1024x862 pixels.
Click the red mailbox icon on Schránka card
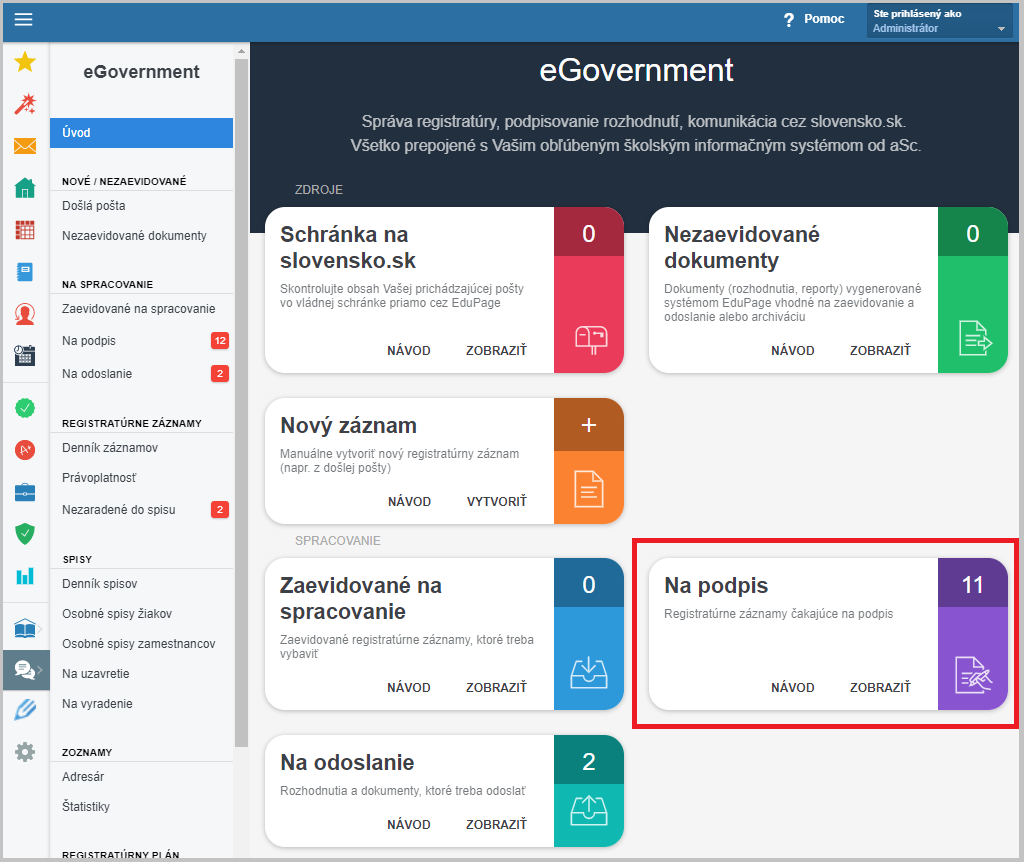click(x=590, y=340)
